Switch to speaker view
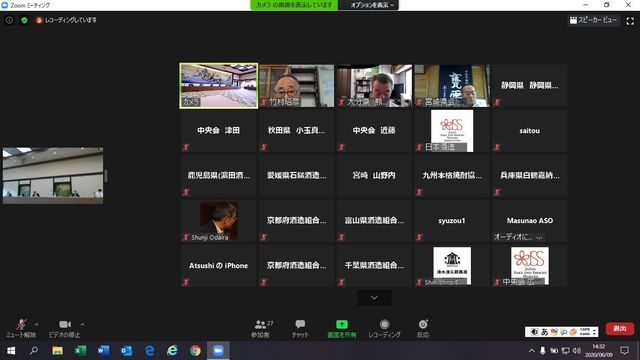The height and width of the screenshot is (360, 640). pyautogui.click(x=593, y=20)
